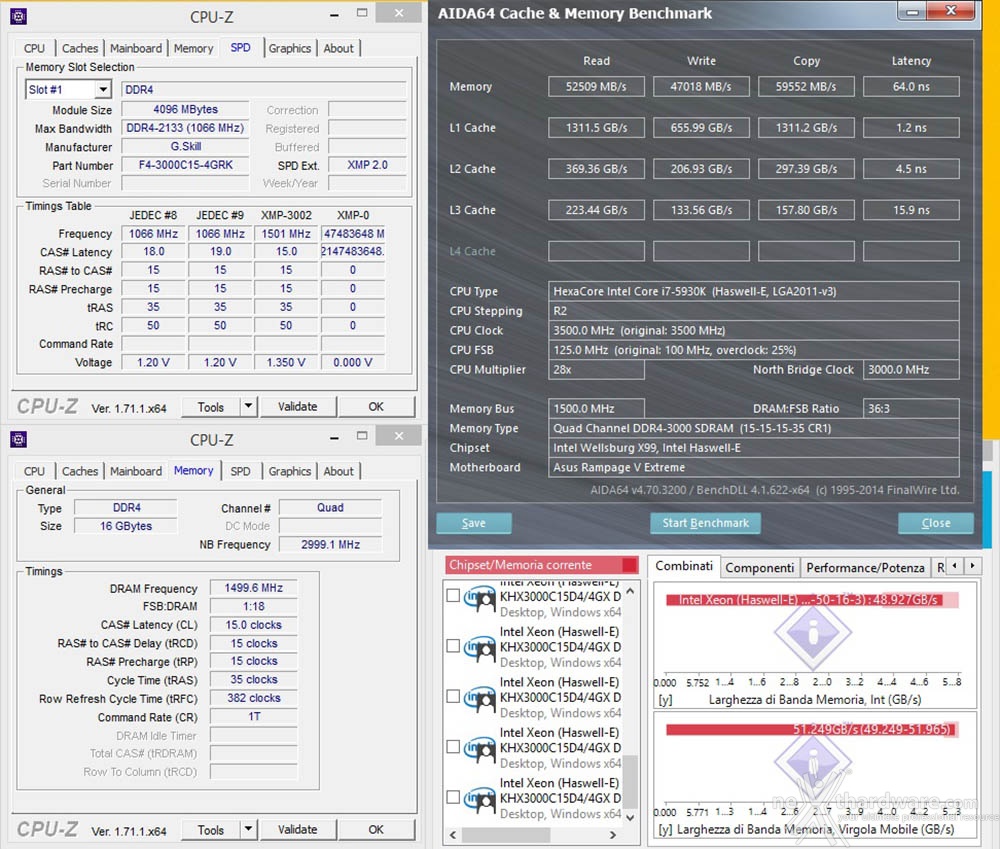The image size is (1000, 849).
Task: Check the second Intel Xeon (Haswell-E) entry checkbox
Action: tap(453, 646)
